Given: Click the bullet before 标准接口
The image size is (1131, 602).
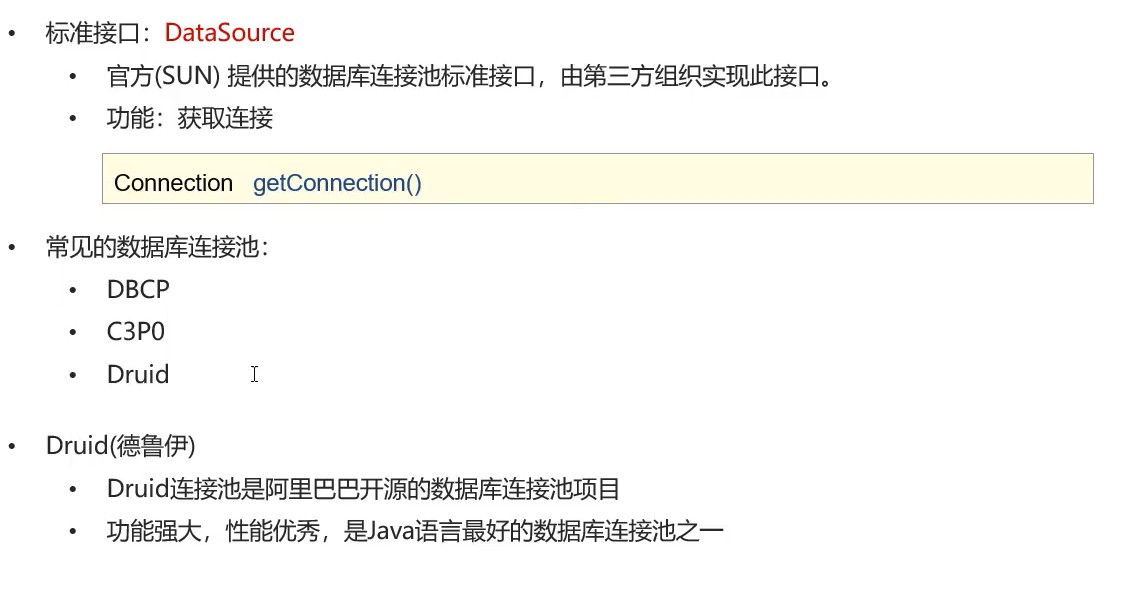Looking at the screenshot, I should [x=12, y=32].
